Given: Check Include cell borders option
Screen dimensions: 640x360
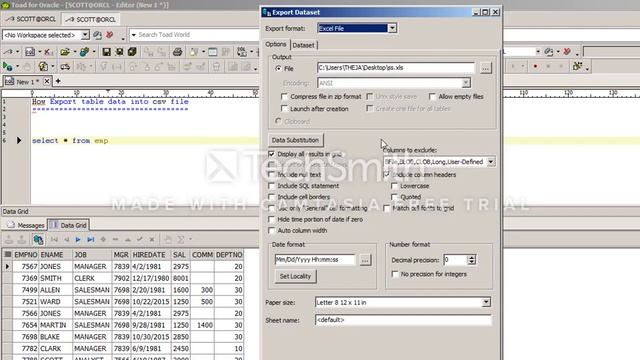Looking at the screenshot, I should [x=271, y=197].
